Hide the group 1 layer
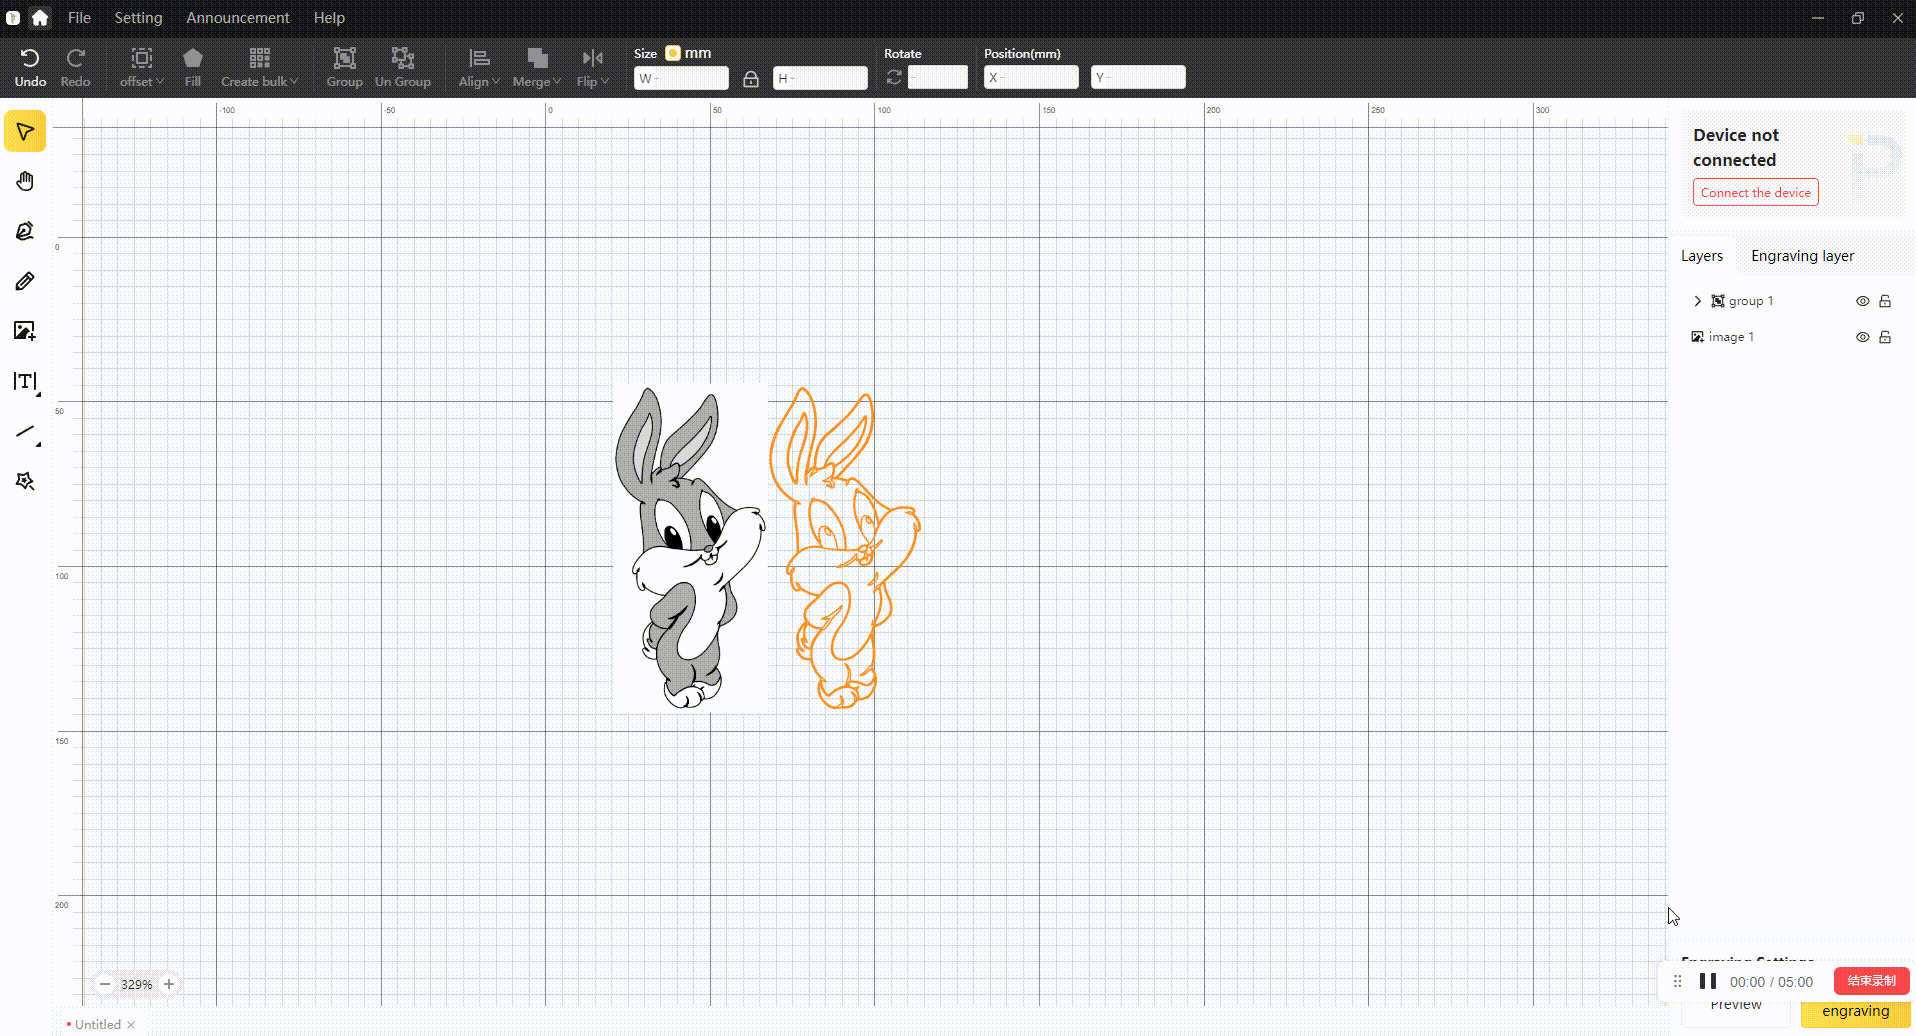Screen dimensions: 1916x1036 pos(1863,301)
